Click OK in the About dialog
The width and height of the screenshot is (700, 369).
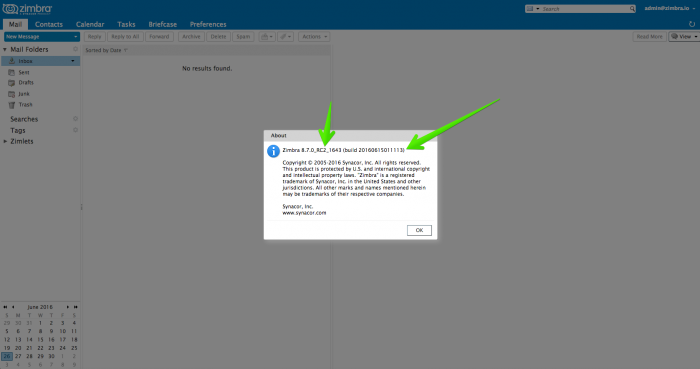click(419, 230)
